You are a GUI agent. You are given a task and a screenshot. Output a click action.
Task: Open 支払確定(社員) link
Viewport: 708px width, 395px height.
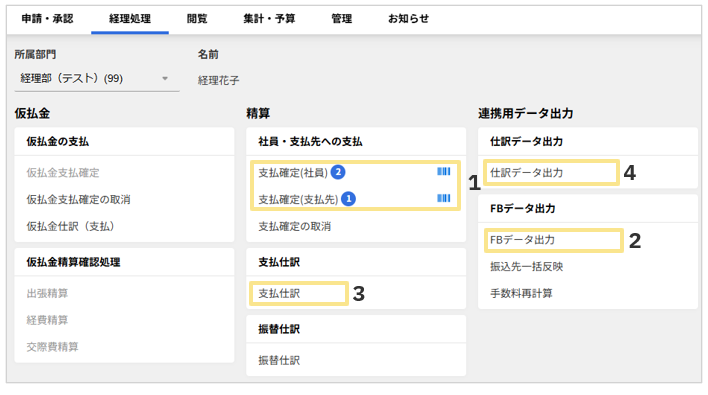[293, 172]
